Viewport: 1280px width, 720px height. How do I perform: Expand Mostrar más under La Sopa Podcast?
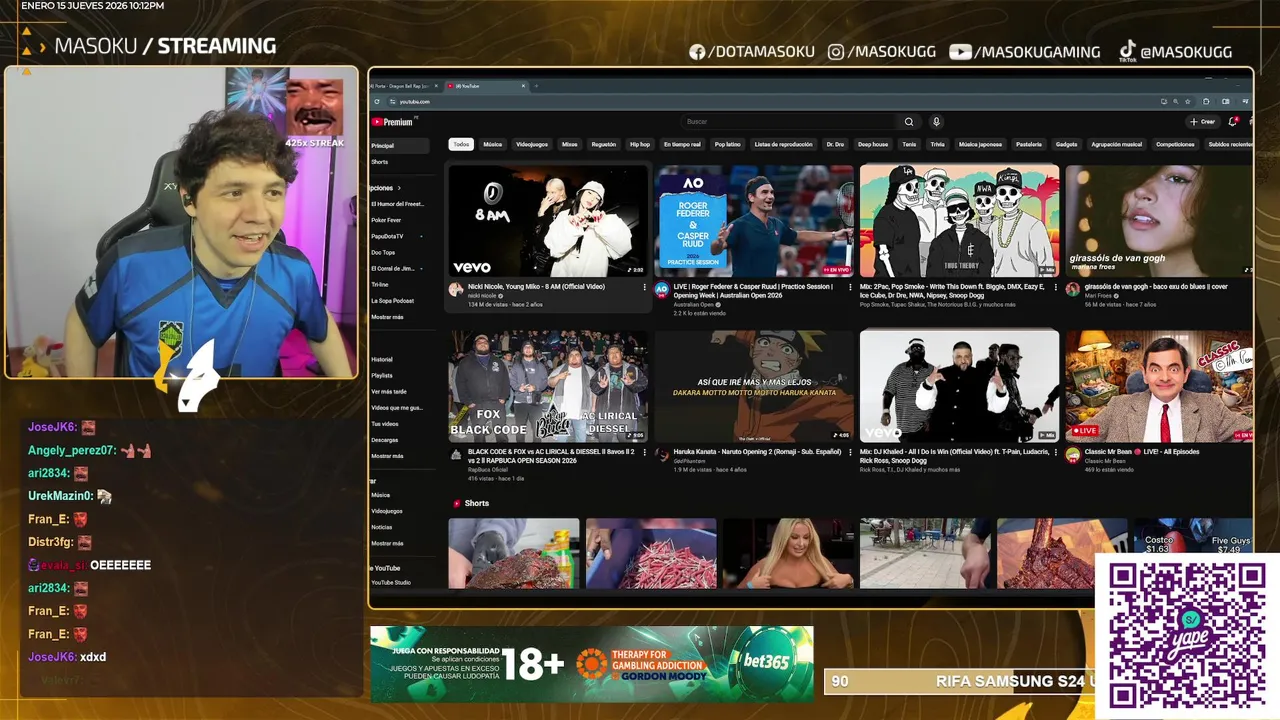coord(387,317)
